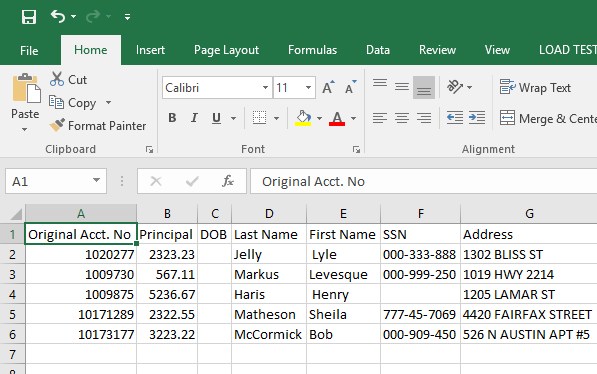The width and height of the screenshot is (597, 374).
Task: Click the Orientation text angle icon
Action: (x=455, y=87)
